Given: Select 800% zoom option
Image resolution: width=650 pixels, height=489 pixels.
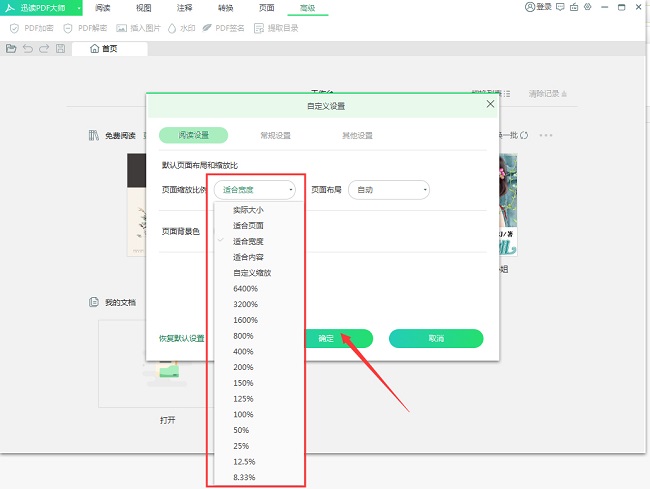Looking at the screenshot, I should [259, 336].
